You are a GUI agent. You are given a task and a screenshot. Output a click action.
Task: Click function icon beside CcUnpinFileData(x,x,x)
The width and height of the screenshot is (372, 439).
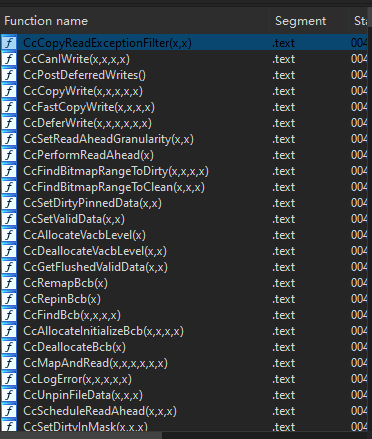(x=9, y=395)
